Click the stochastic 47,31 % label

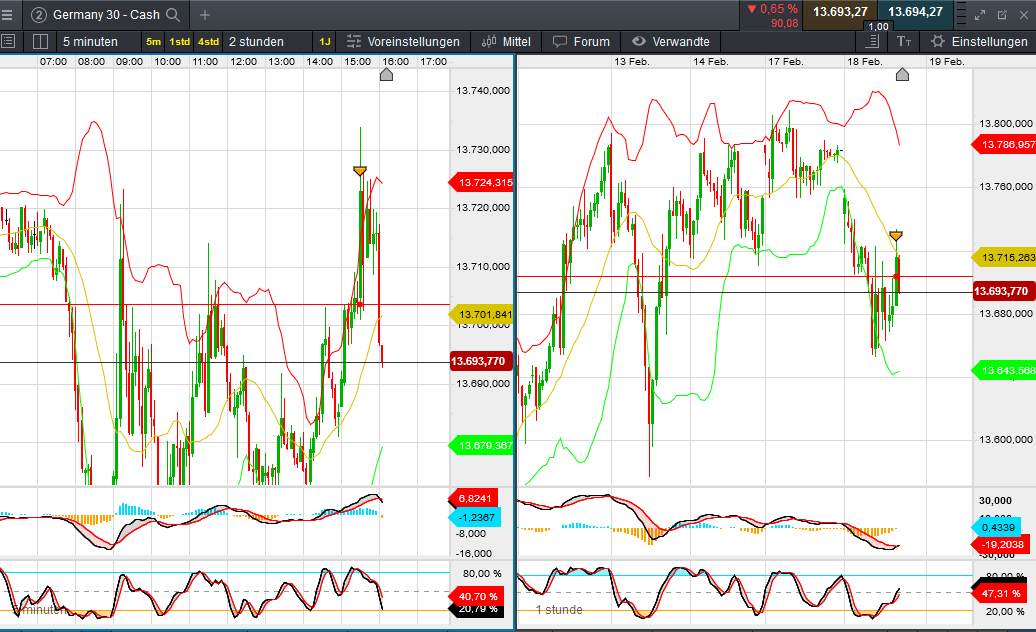(x=1000, y=593)
